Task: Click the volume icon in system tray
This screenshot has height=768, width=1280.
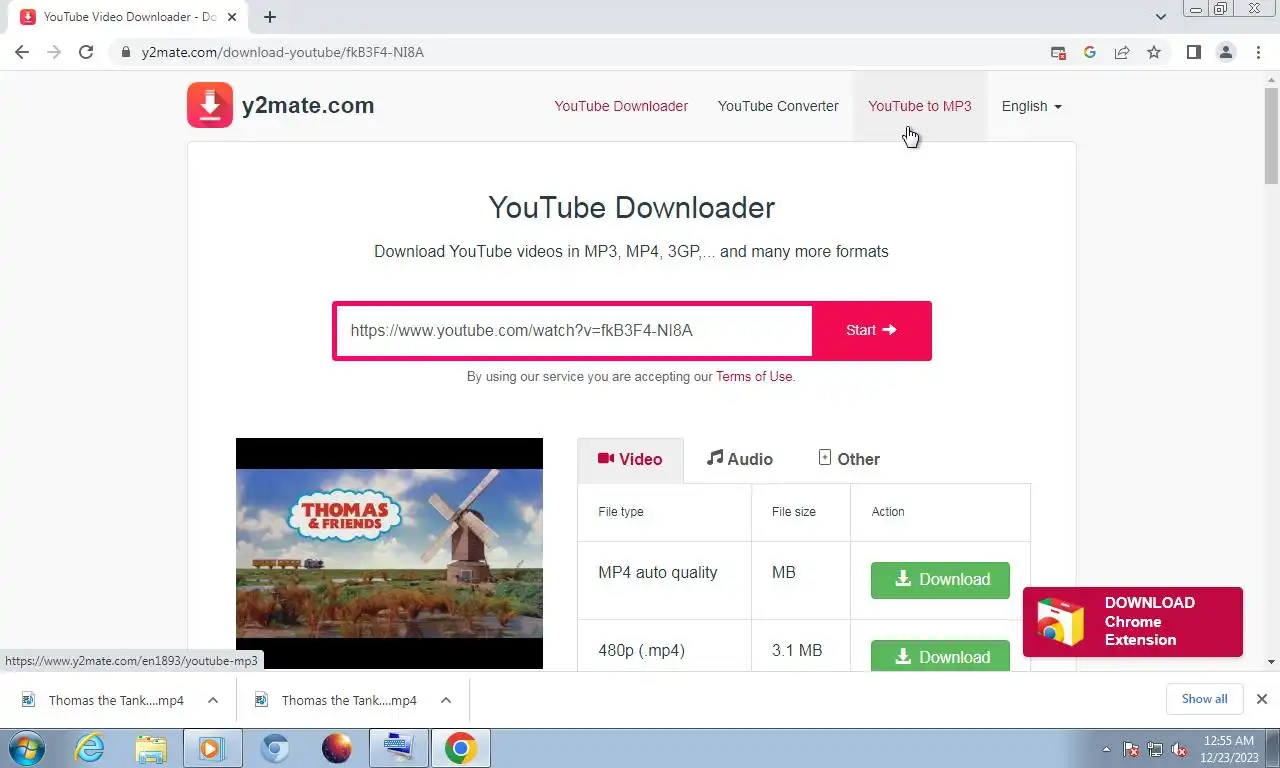Action: (x=1180, y=749)
